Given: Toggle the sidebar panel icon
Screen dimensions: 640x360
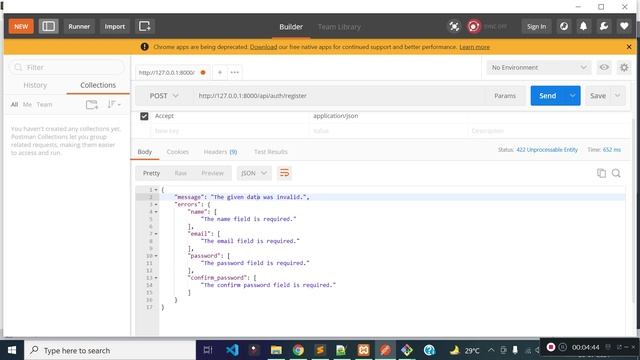Looking at the screenshot, I should (x=49, y=27).
